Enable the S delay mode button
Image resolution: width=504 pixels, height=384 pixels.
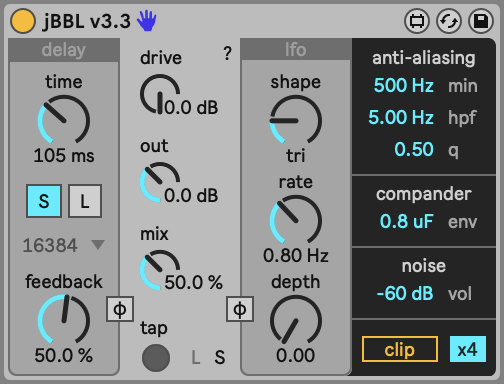coord(44,201)
